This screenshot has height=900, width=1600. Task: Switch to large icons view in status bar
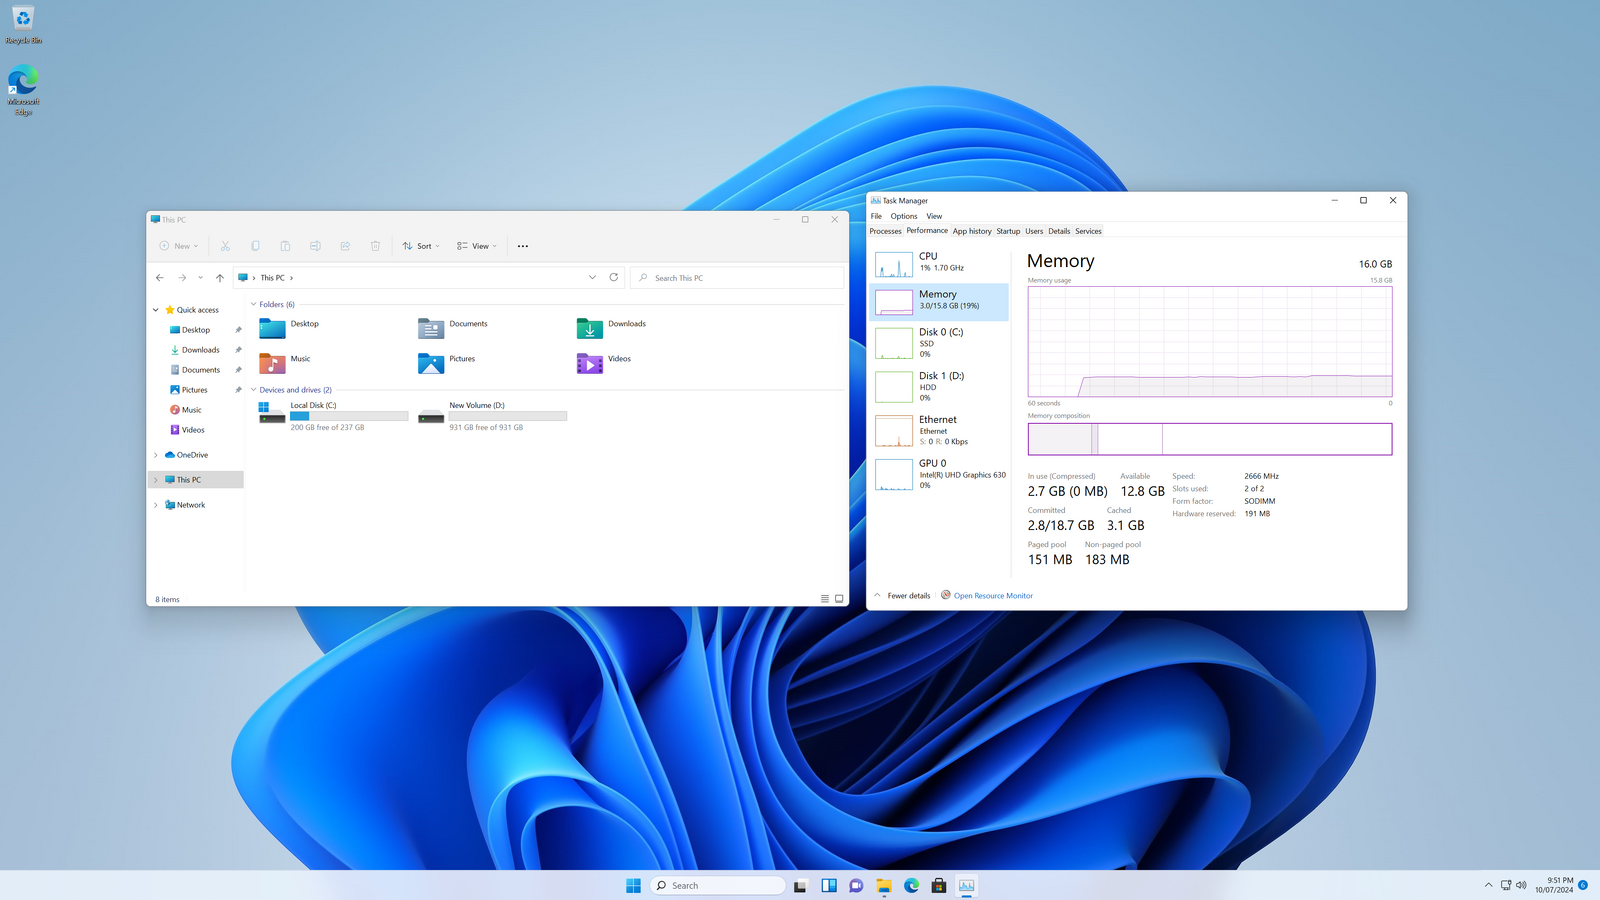coord(839,599)
